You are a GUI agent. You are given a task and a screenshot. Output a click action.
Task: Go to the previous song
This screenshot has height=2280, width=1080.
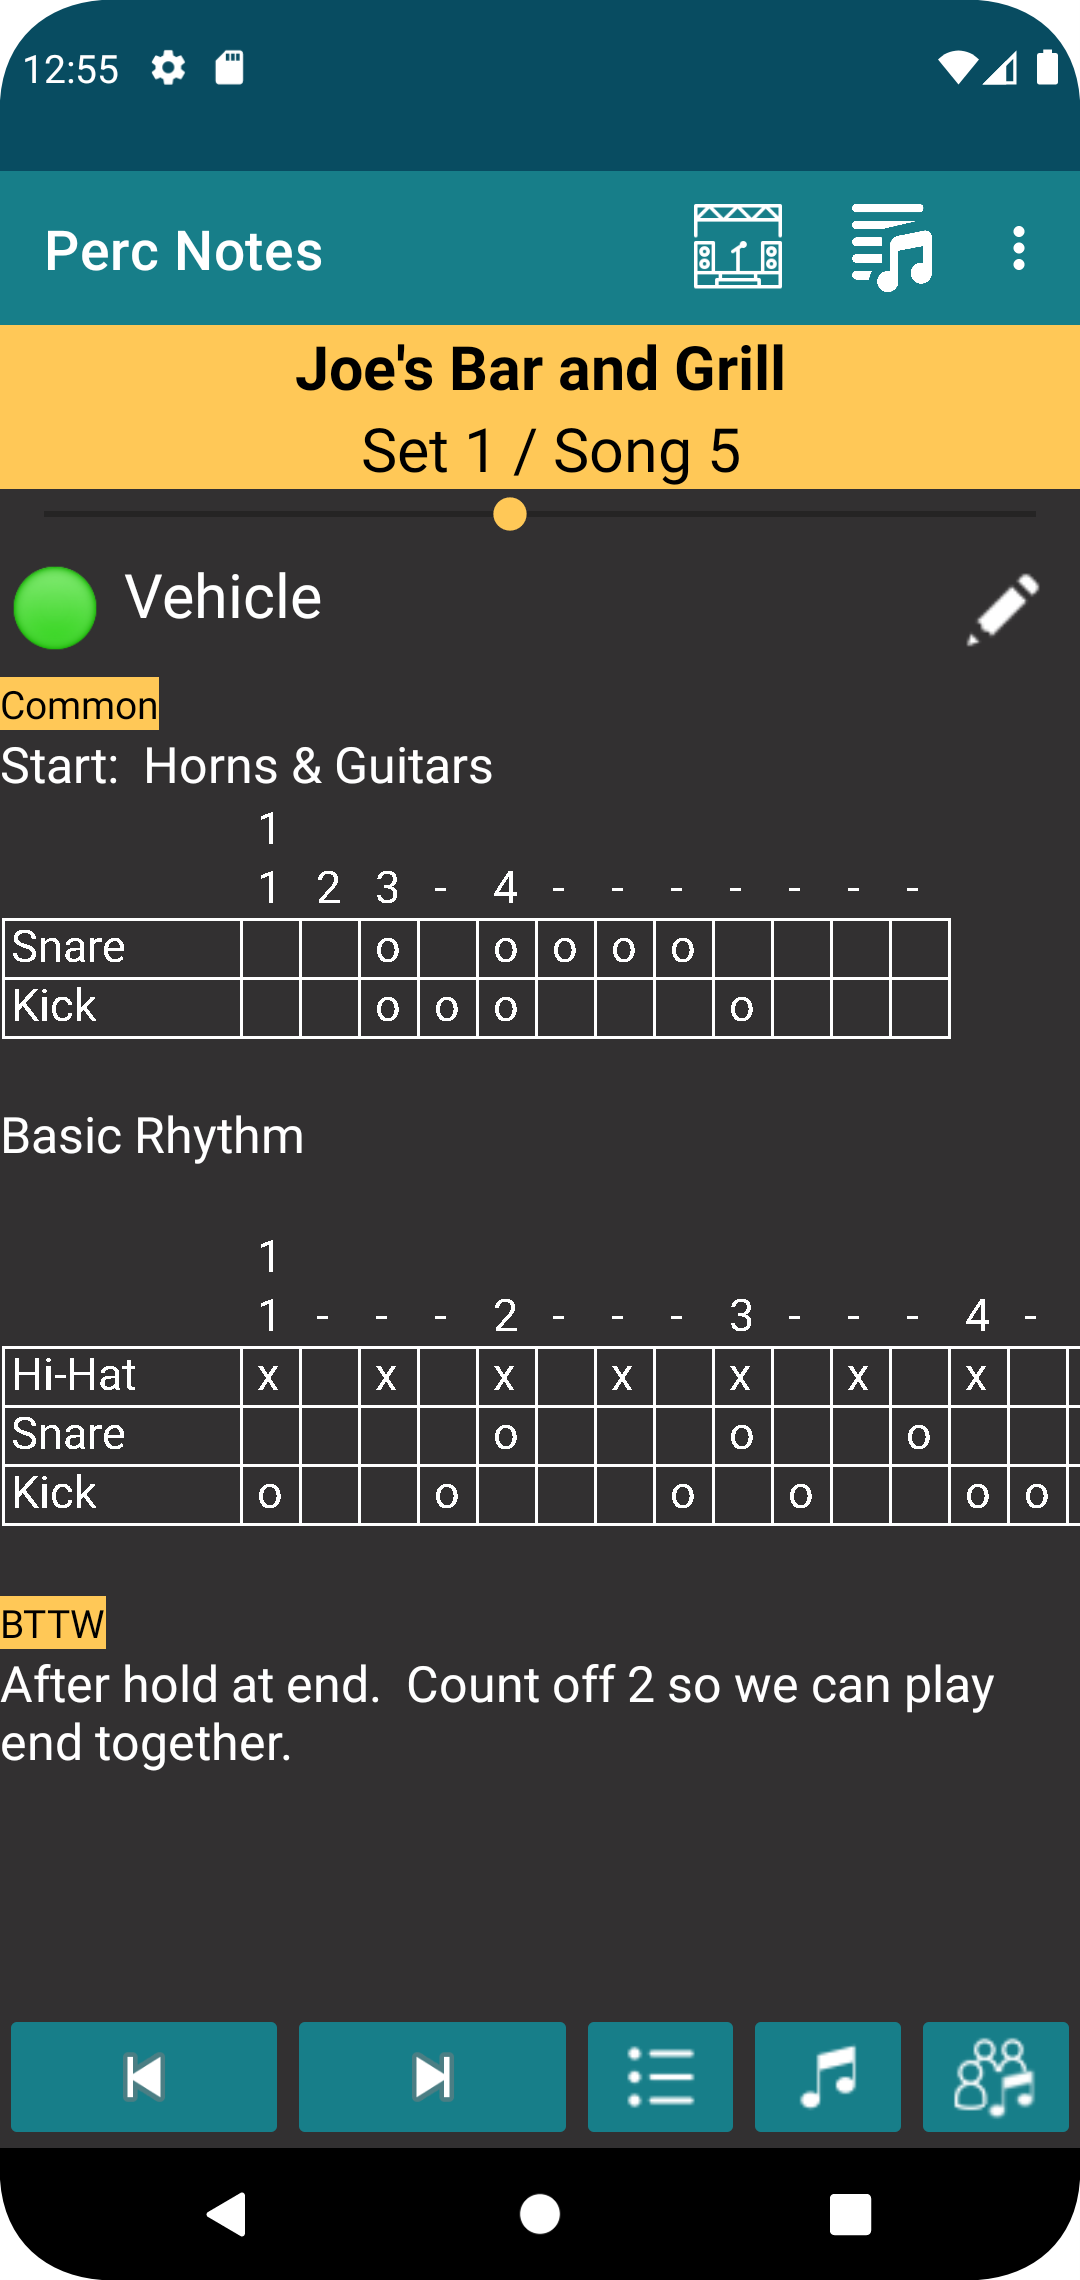tap(144, 2077)
